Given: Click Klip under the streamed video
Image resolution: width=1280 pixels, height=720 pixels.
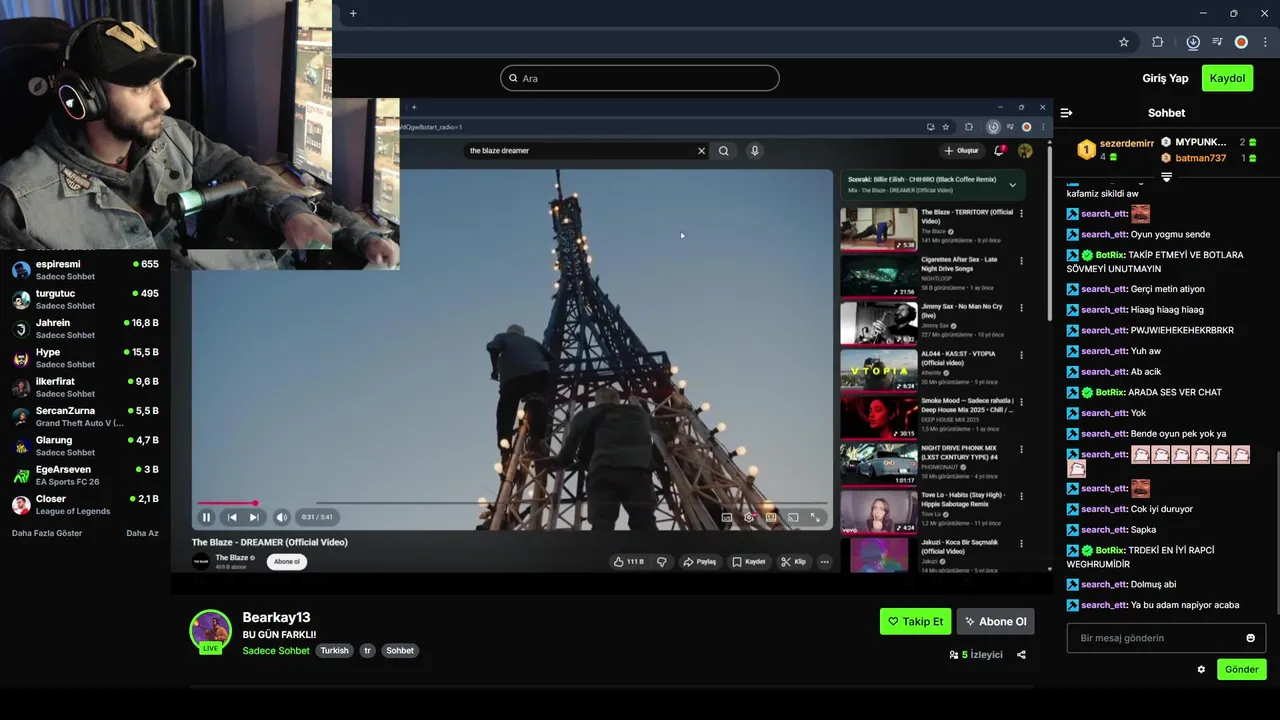Looking at the screenshot, I should pyautogui.click(x=793, y=562).
